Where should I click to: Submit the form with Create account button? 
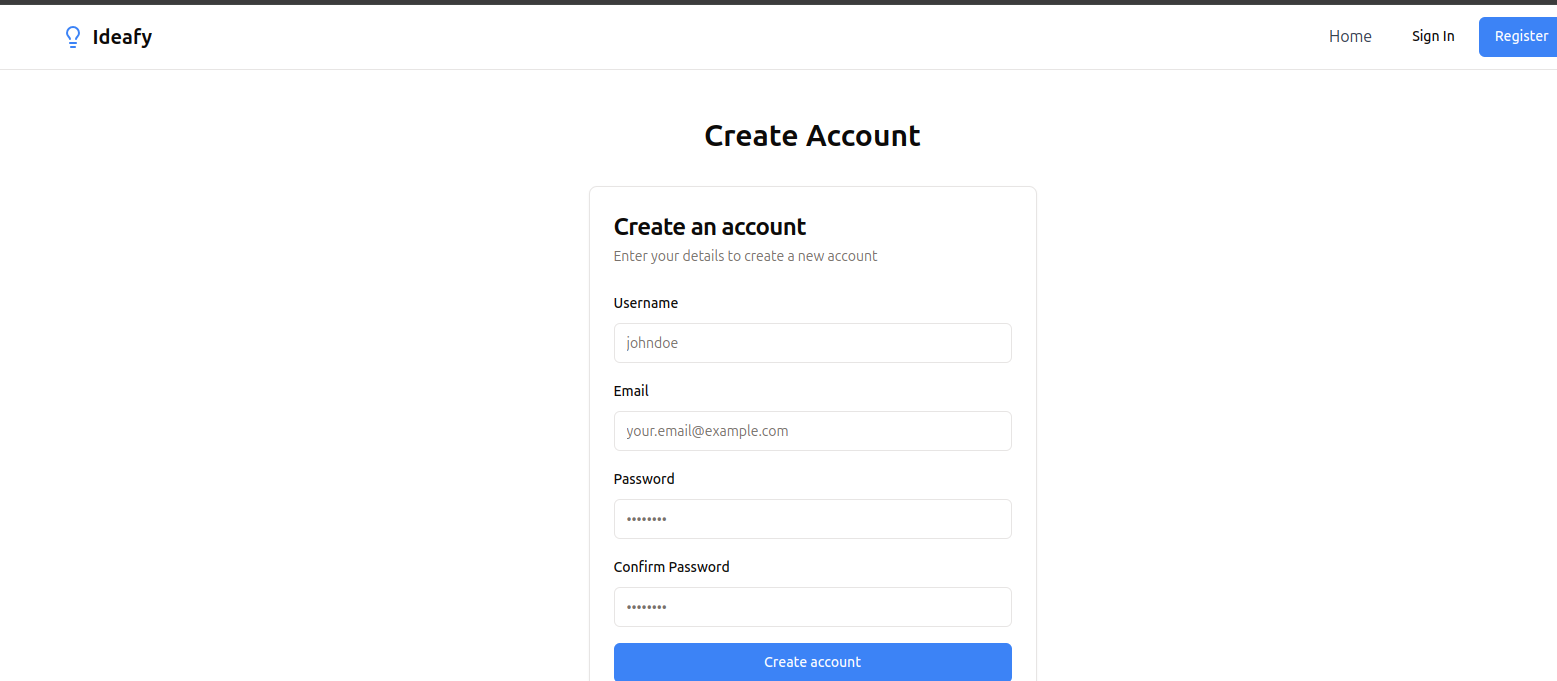click(x=812, y=662)
